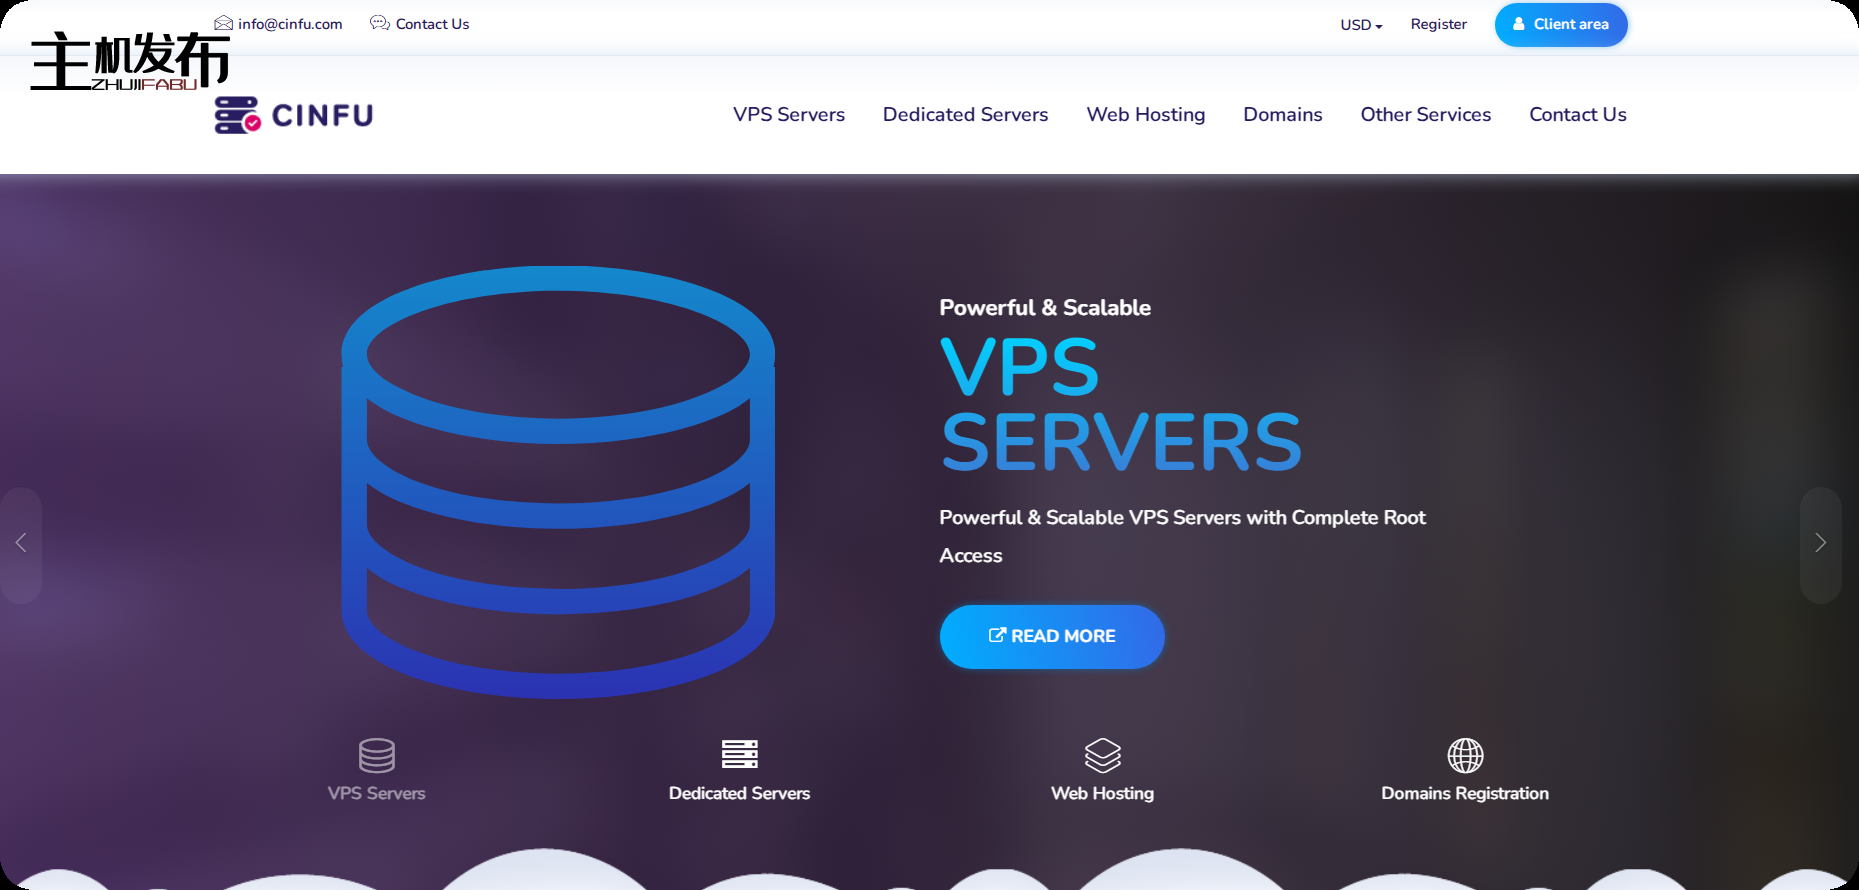The width and height of the screenshot is (1859, 890).
Task: Open the USD currency dropdown
Action: click(x=1361, y=25)
